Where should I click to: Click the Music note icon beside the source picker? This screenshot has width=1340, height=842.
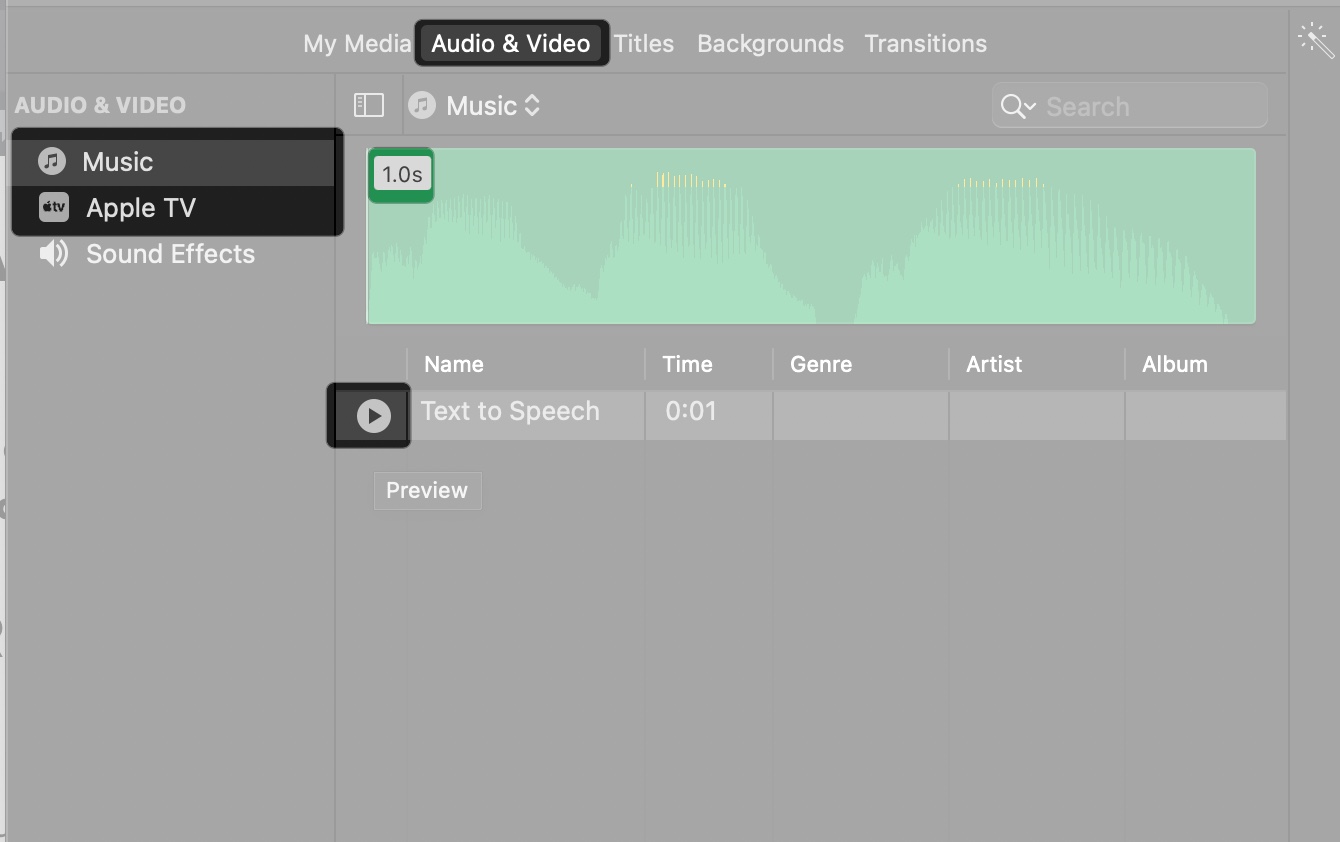(422, 104)
